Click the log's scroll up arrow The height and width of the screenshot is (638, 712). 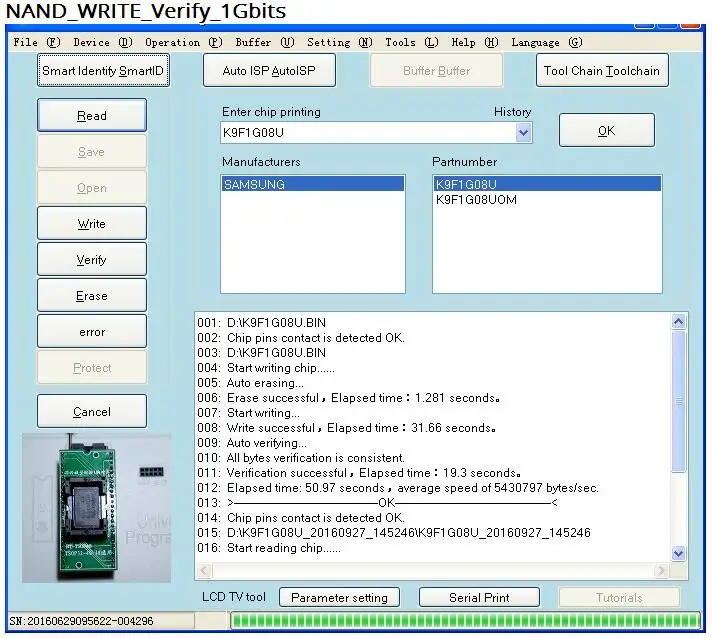point(678,321)
